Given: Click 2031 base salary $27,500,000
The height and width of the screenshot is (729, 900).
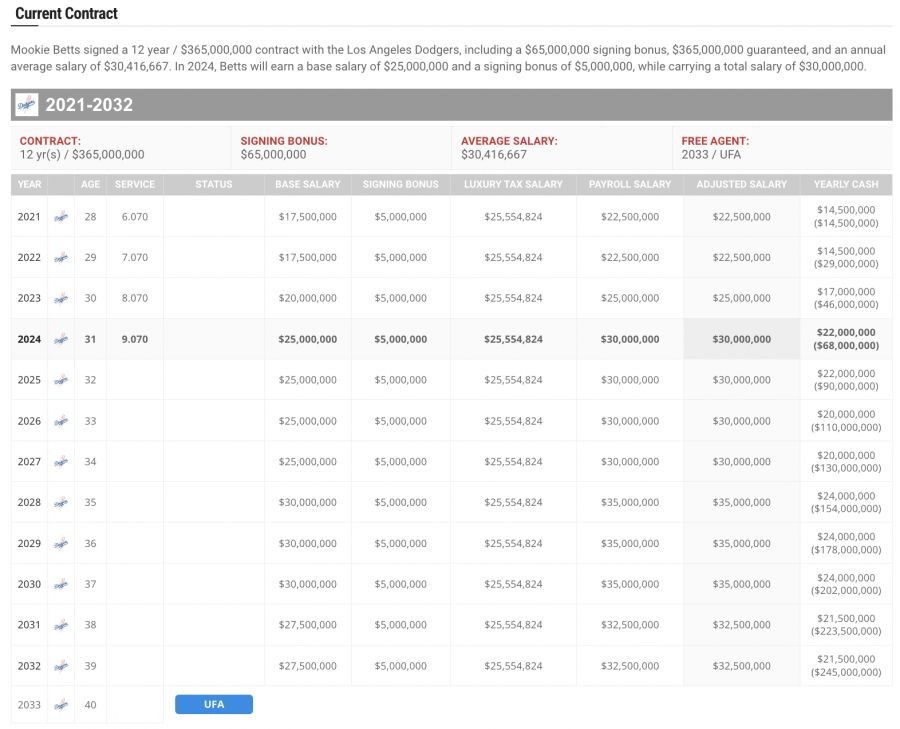Looking at the screenshot, I should (x=308, y=625).
